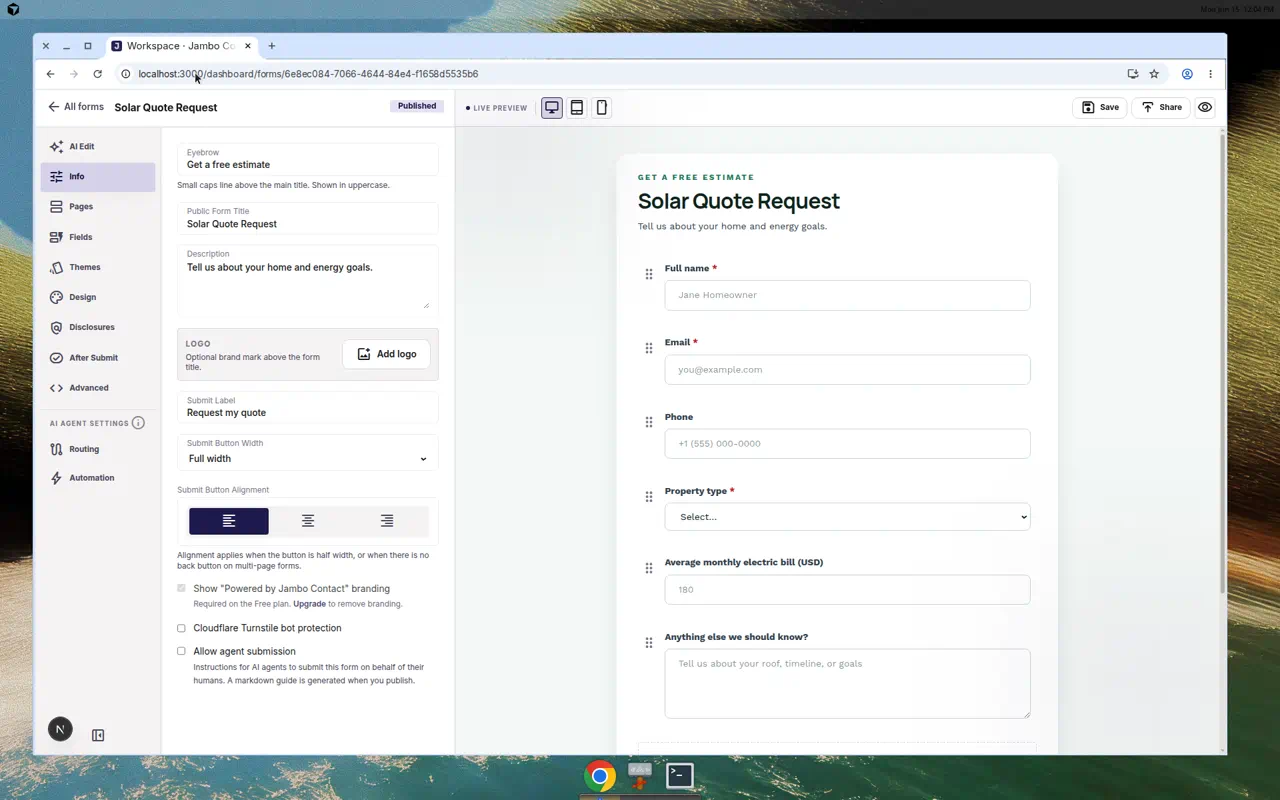
Task: Close the Workspace Jambo tab
Action: (x=248, y=46)
